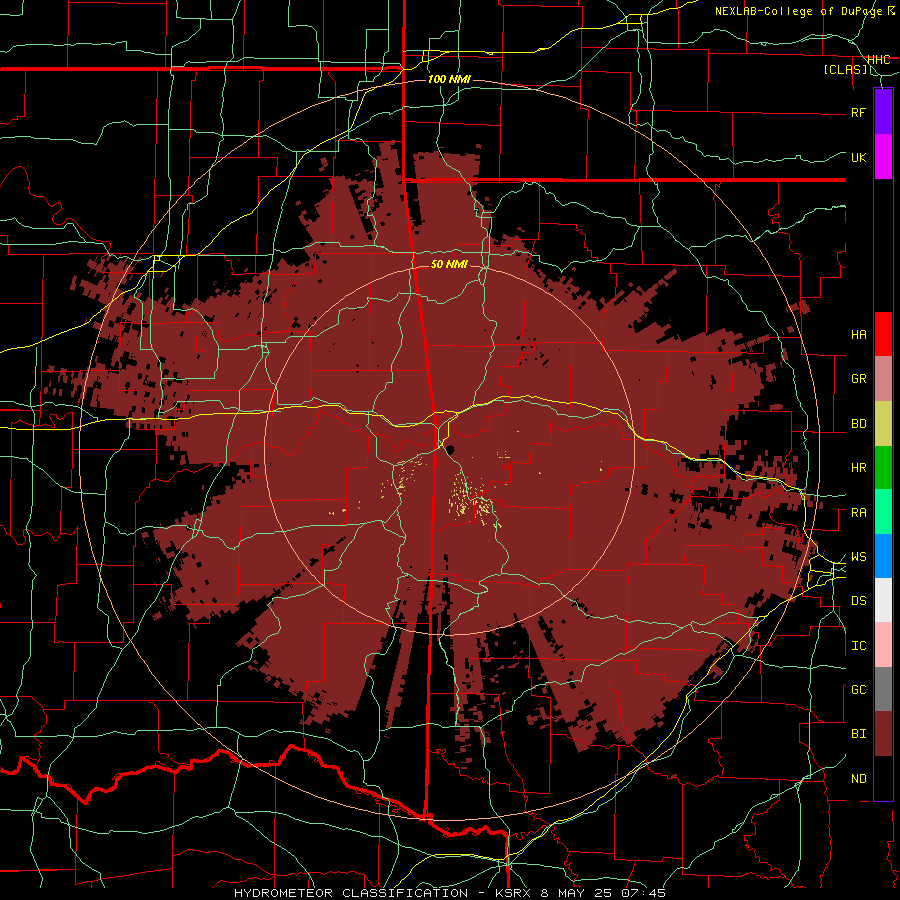Click the 100 NMI range ring label

[x=449, y=79]
